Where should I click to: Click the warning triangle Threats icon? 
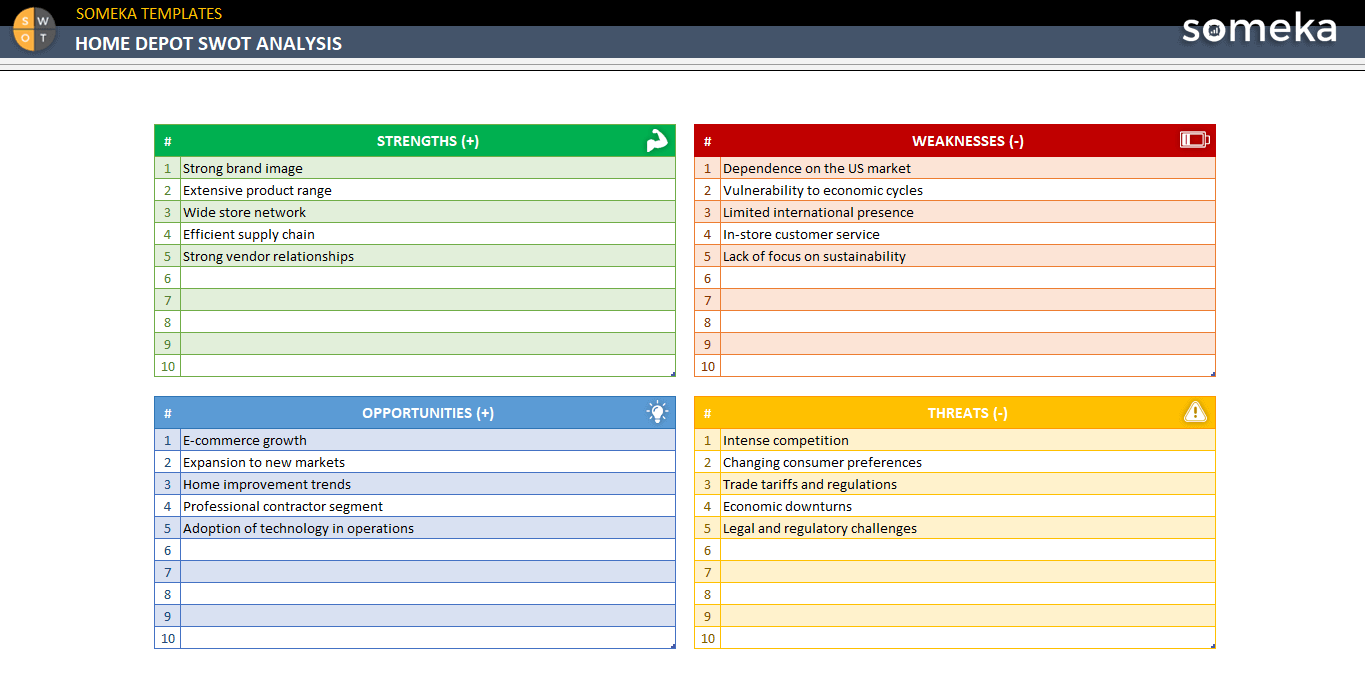(x=1195, y=412)
